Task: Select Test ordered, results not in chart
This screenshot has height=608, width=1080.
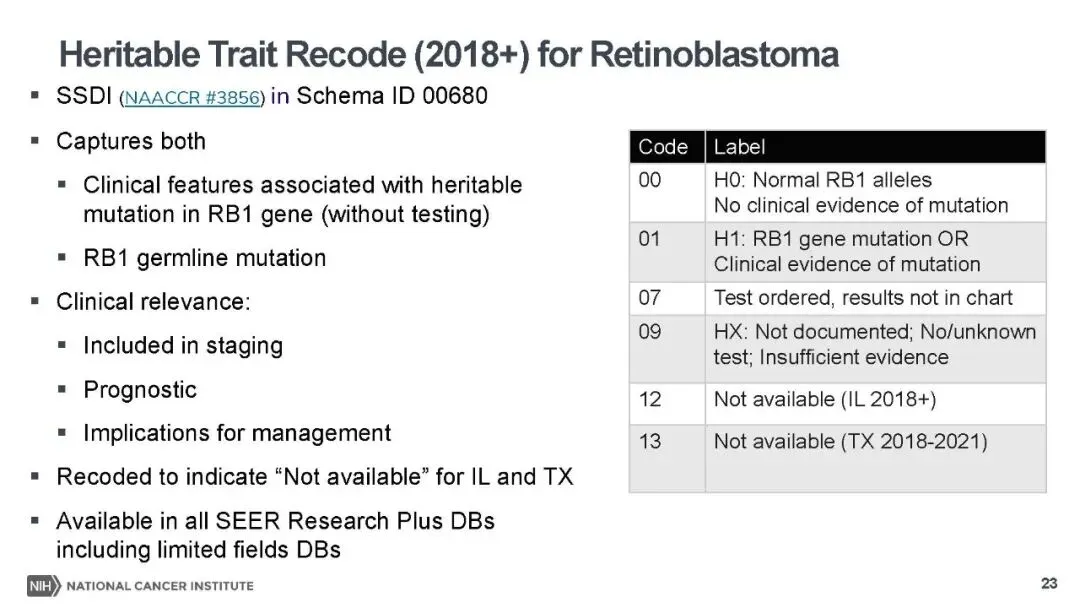Action: (863, 298)
